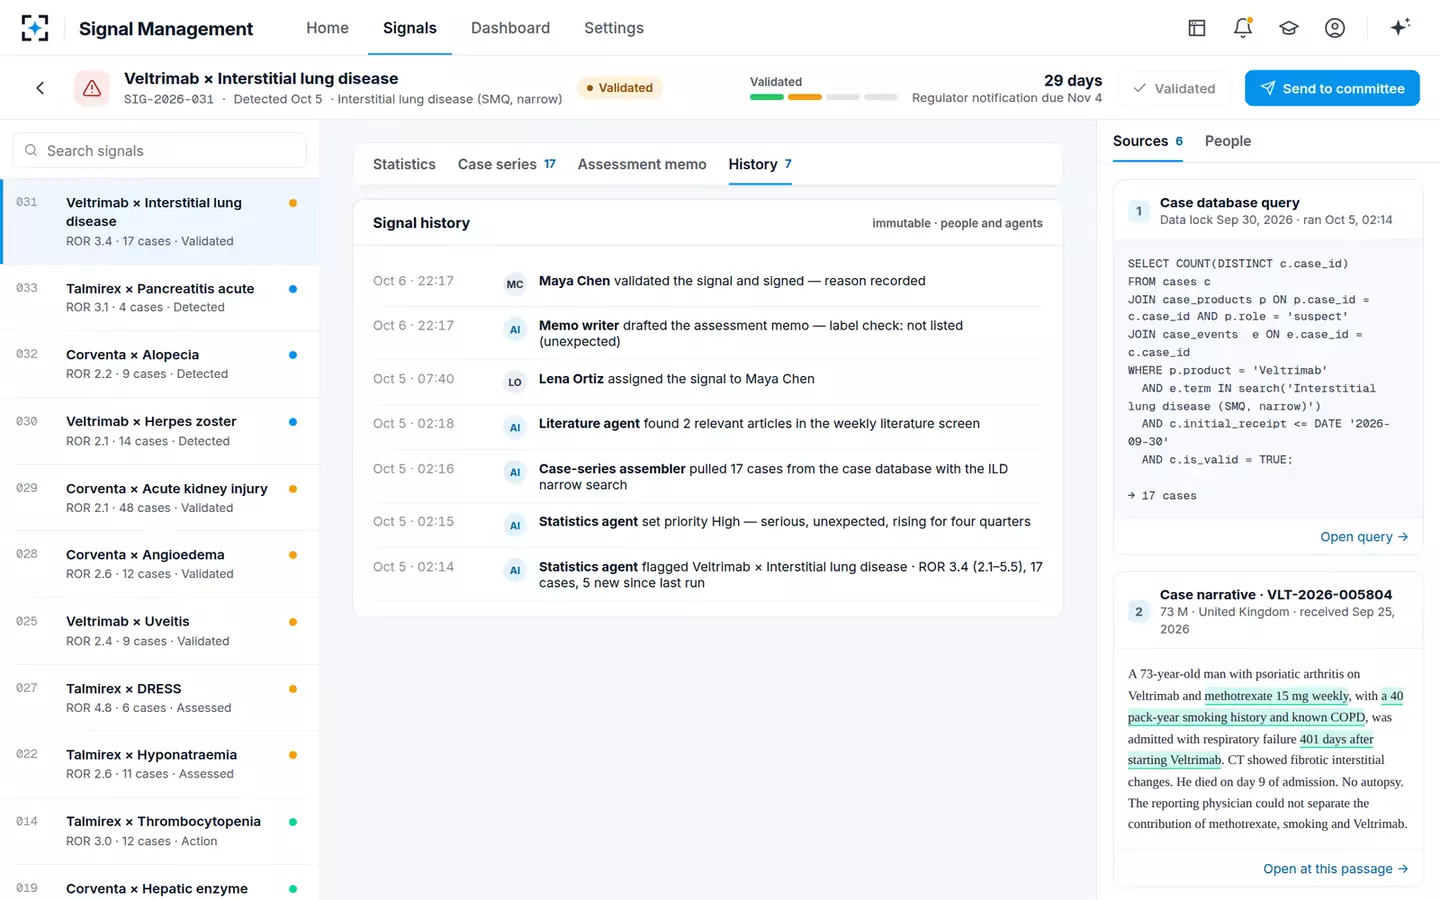Open the Signals nav tab
Viewport: 1440px width, 900px height.
point(410,28)
